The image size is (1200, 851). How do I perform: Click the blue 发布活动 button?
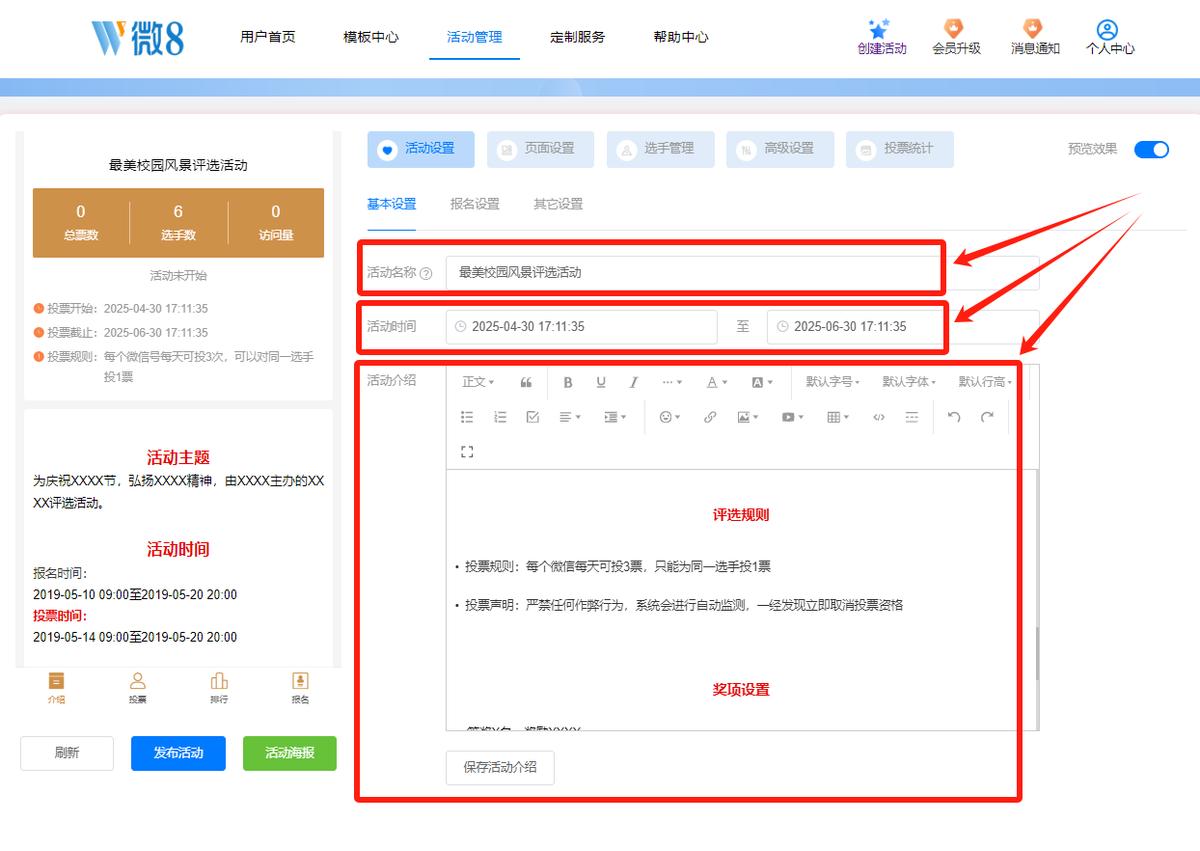[x=178, y=753]
